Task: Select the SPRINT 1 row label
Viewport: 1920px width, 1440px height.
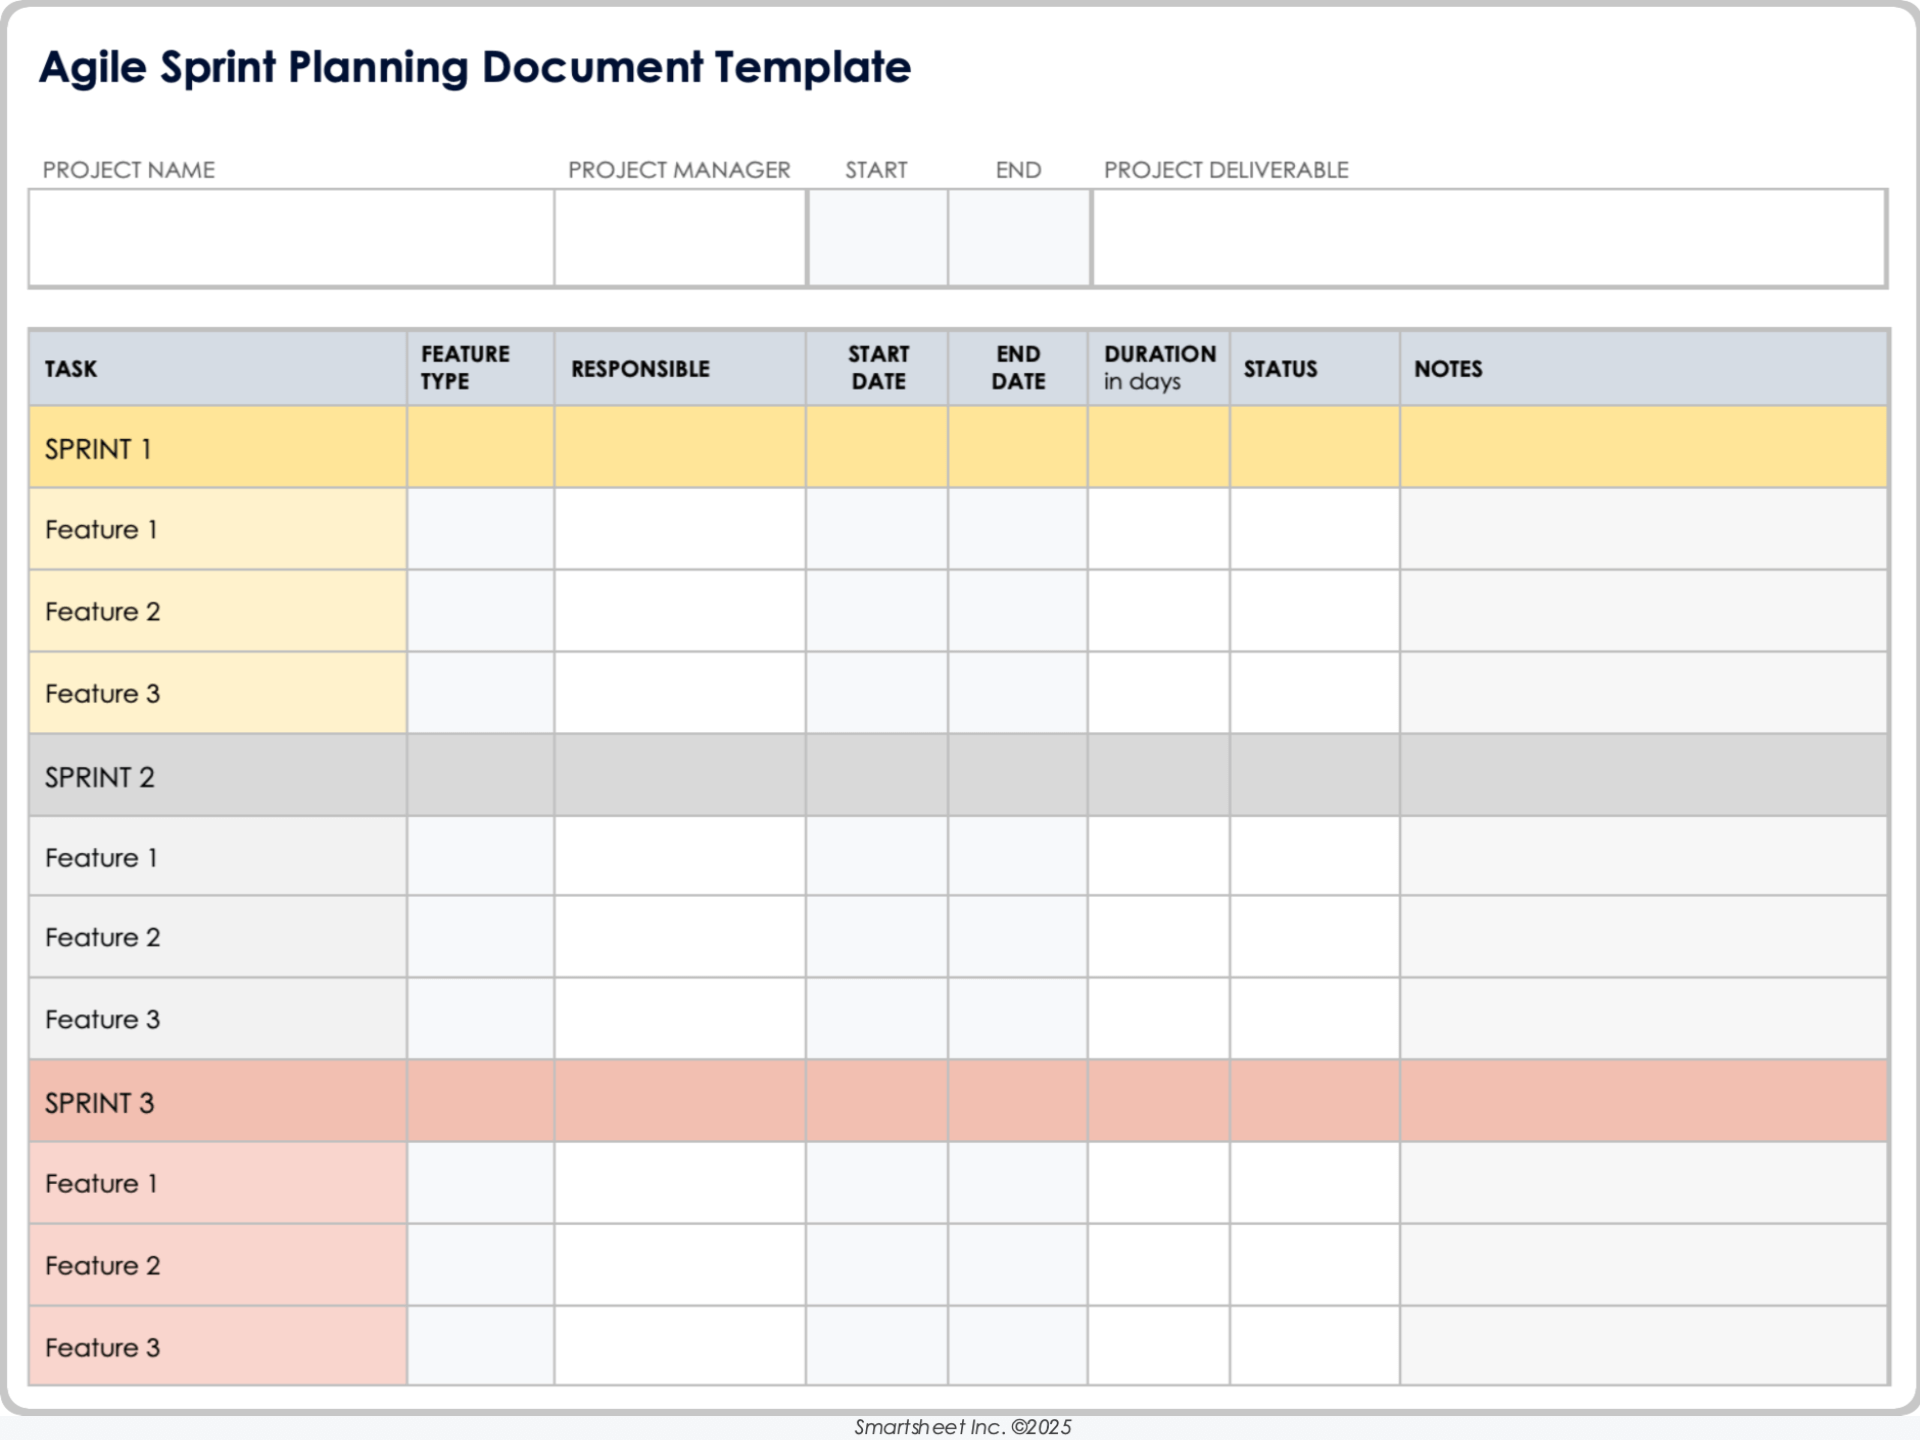Action: pos(98,449)
